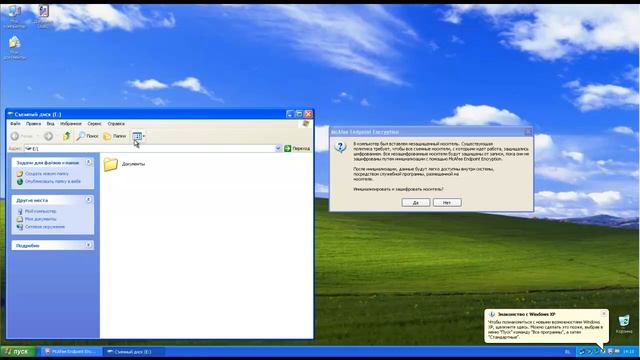The image size is (640, 360).
Task: Click the publish folder to web link
Action: click(53, 181)
